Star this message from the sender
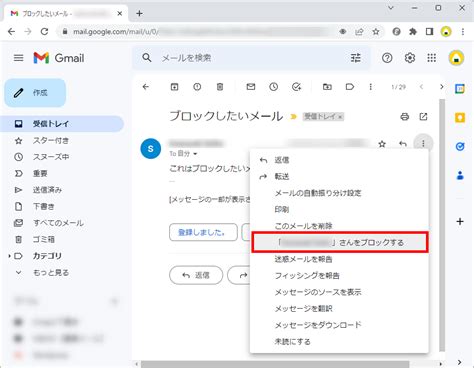 (x=382, y=144)
